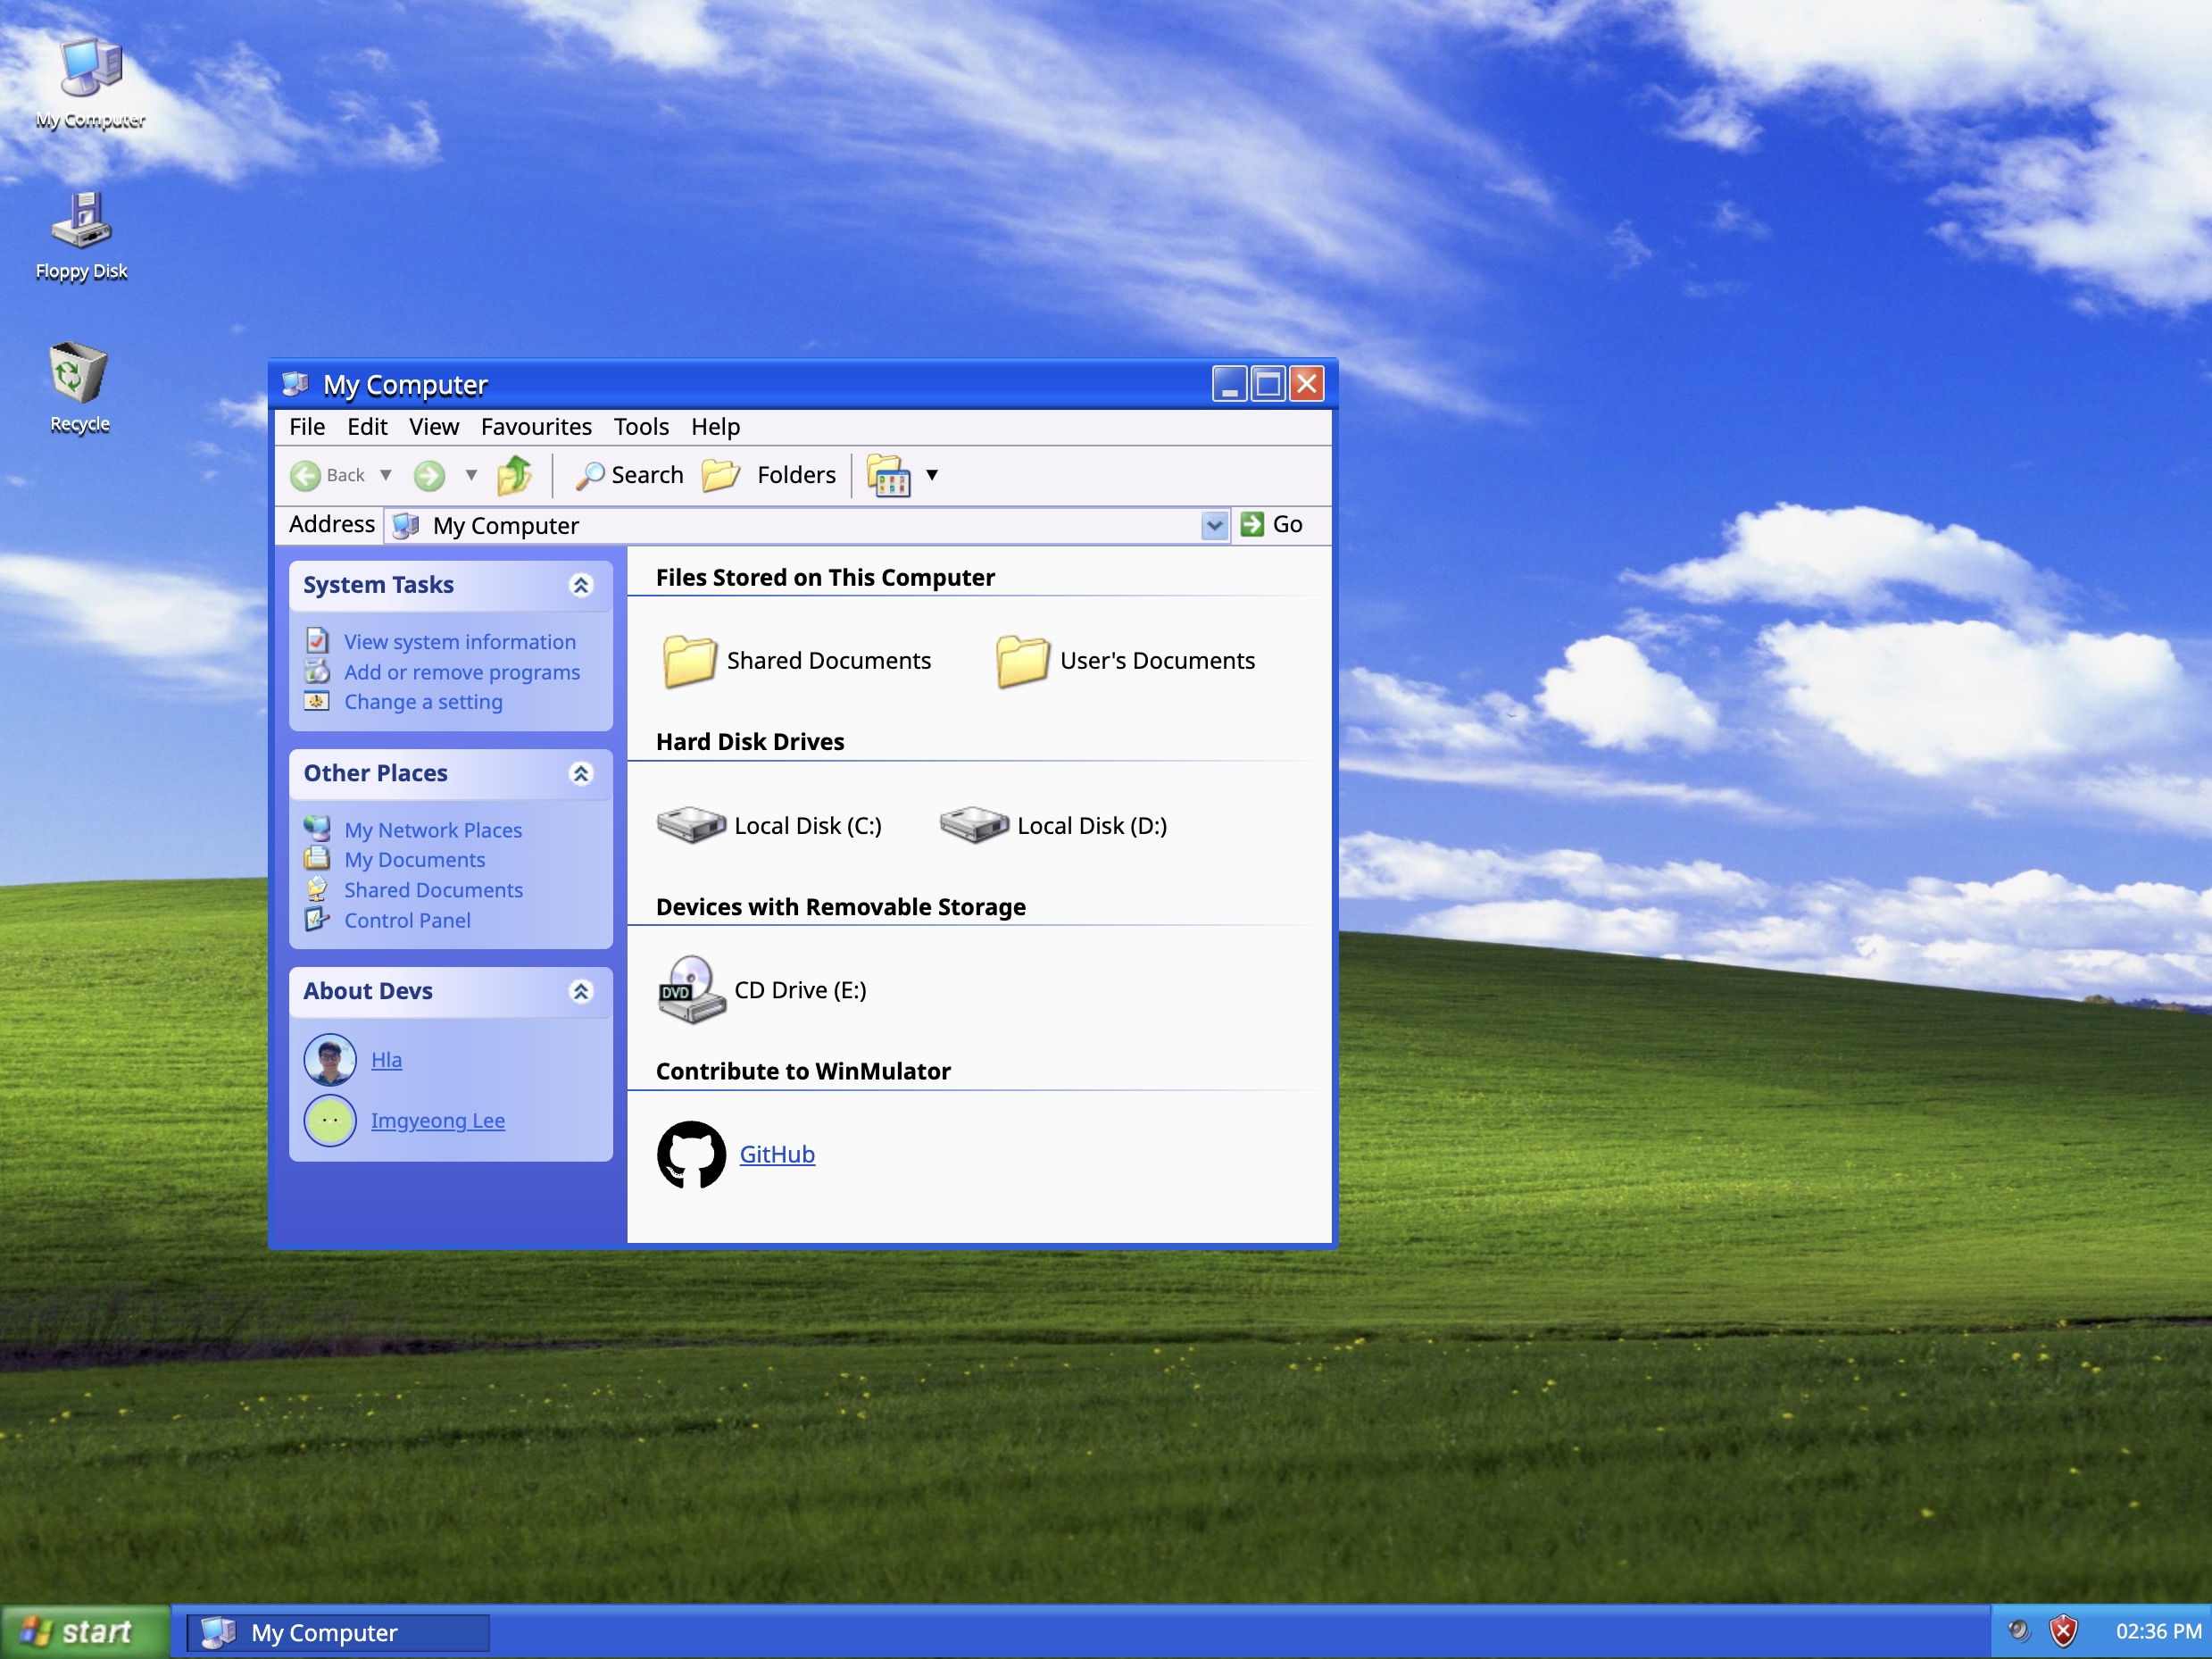Click the grey system tray icon
The width and height of the screenshot is (2212, 1659).
click(x=2019, y=1632)
